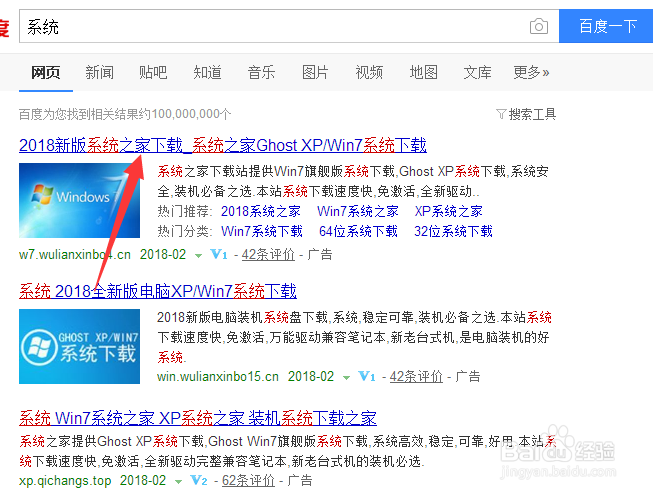Open the 知道 tab

207,72
